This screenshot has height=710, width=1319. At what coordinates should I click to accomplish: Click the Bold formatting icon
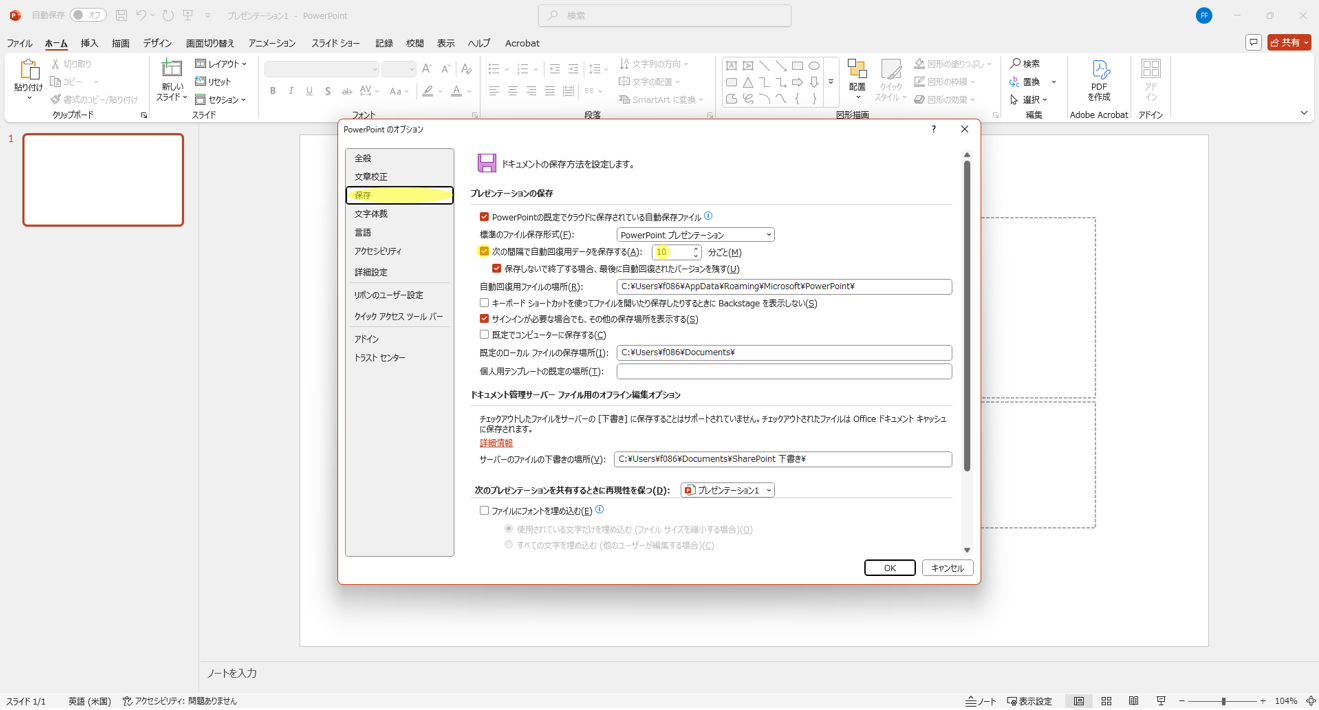click(x=273, y=91)
